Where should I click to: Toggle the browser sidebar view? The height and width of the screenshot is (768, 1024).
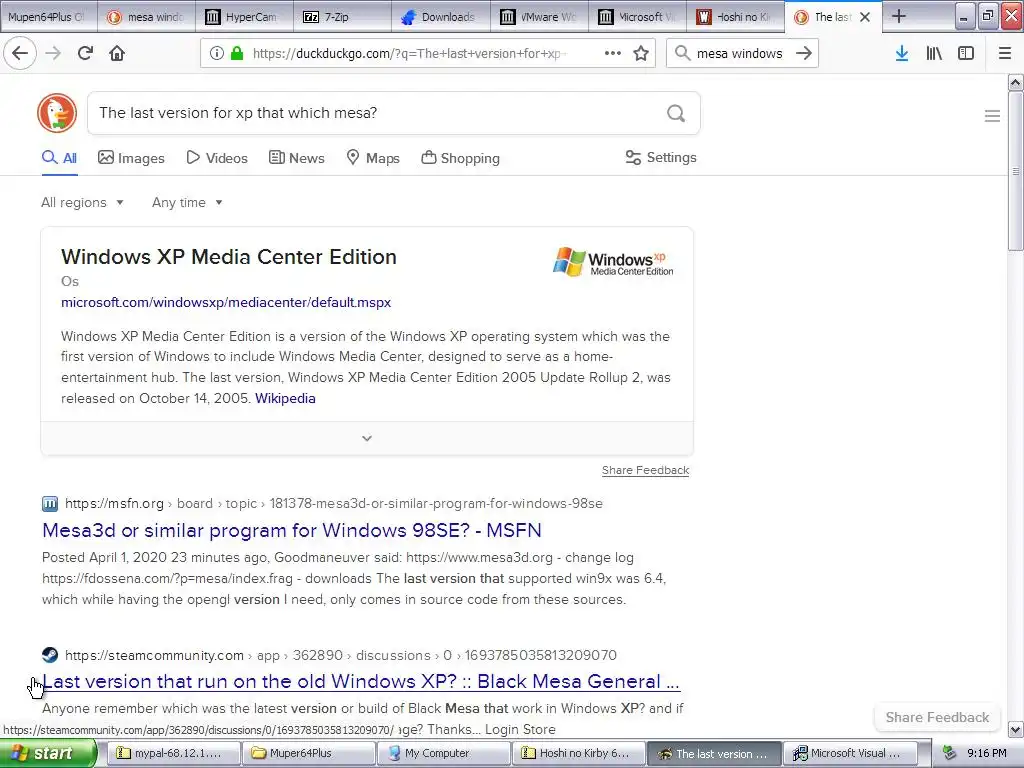(966, 53)
